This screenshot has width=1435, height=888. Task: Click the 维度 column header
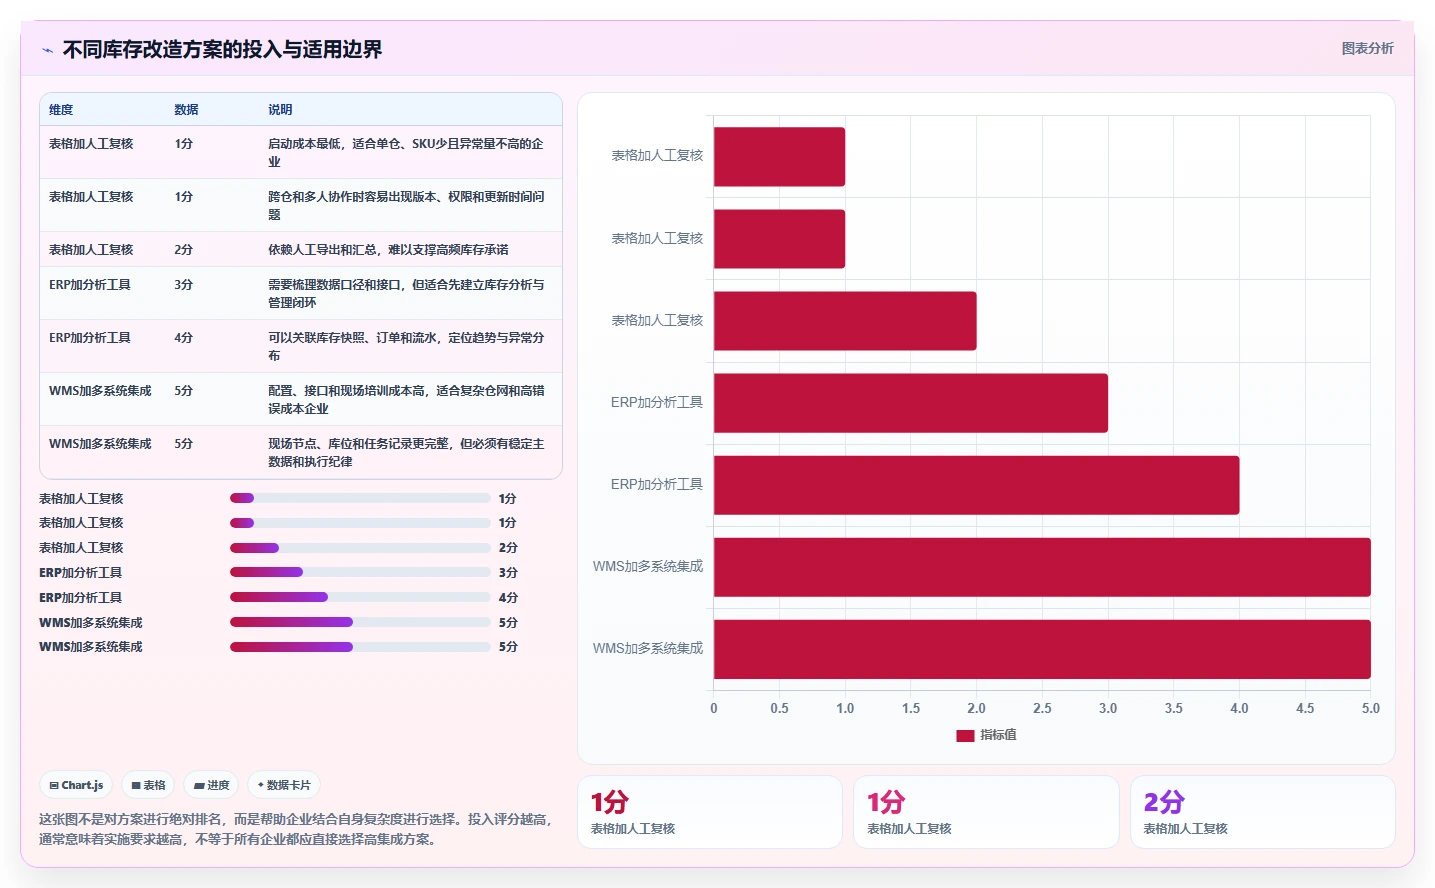61,110
